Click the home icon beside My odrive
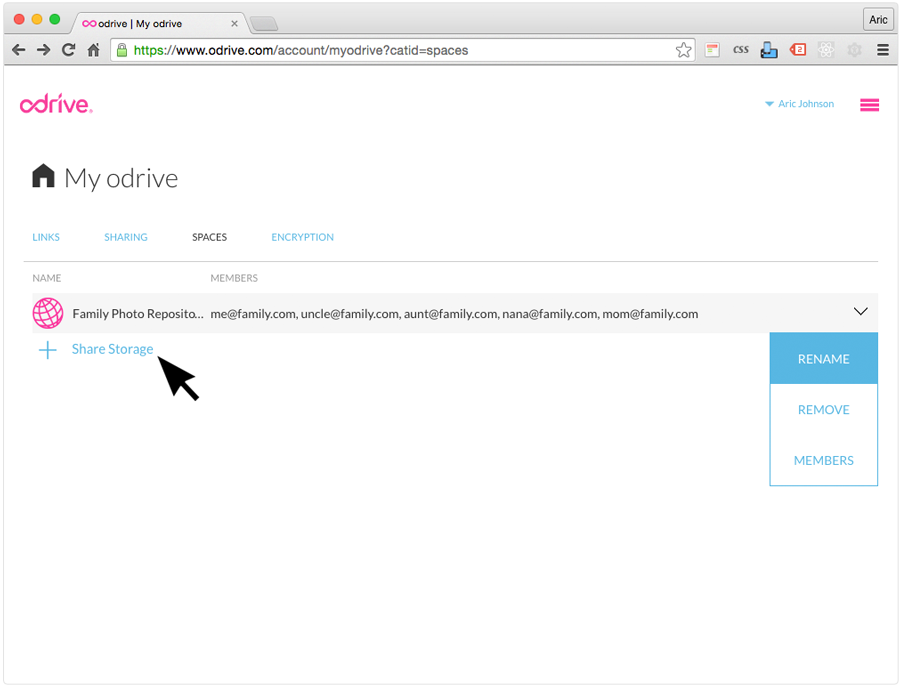This screenshot has width=900, height=686. click(x=43, y=176)
